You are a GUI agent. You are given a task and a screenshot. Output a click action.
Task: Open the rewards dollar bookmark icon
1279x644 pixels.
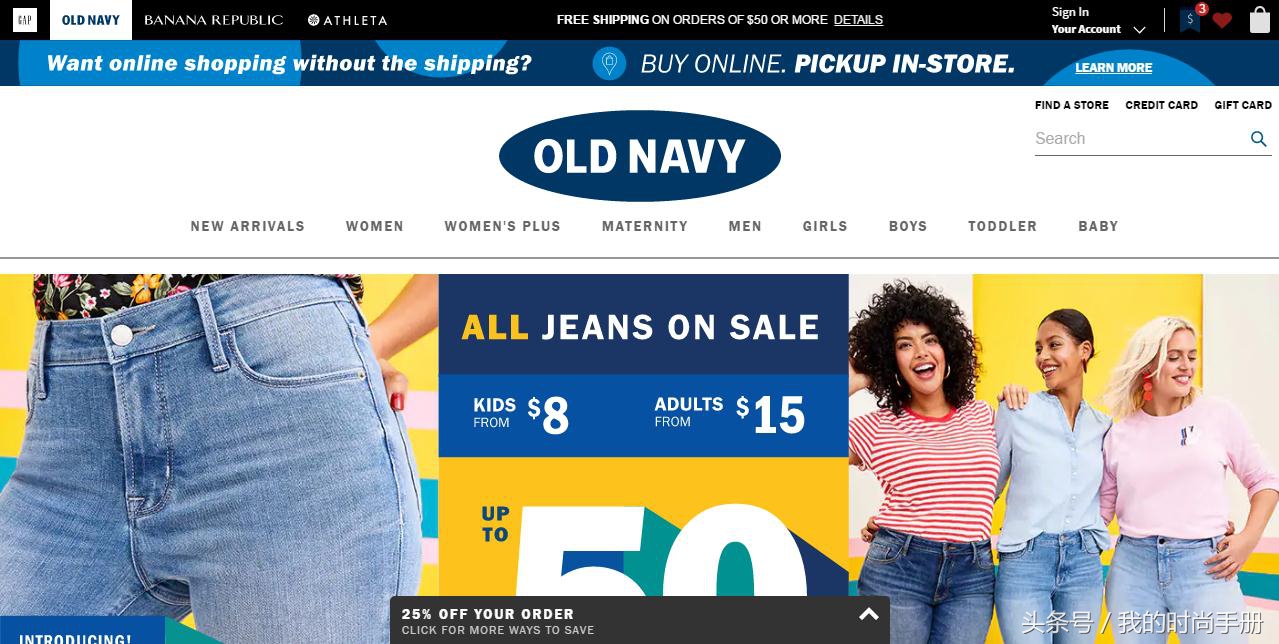(x=1190, y=20)
